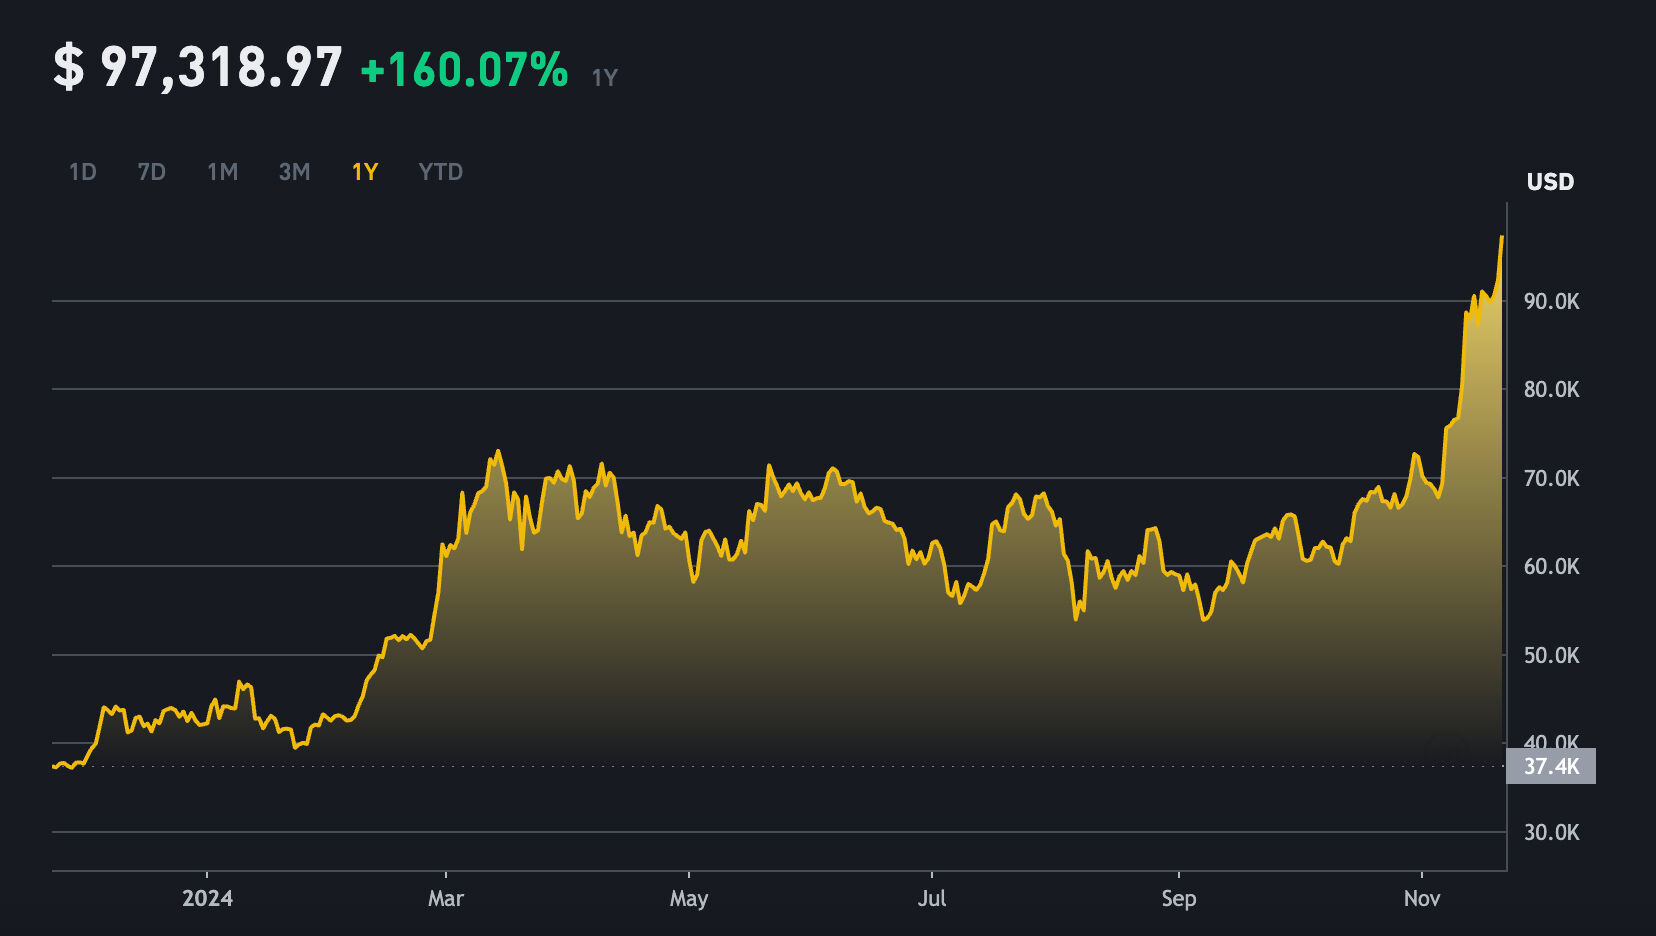Click the 70.0K price axis label
The width and height of the screenshot is (1656, 936).
point(1551,478)
